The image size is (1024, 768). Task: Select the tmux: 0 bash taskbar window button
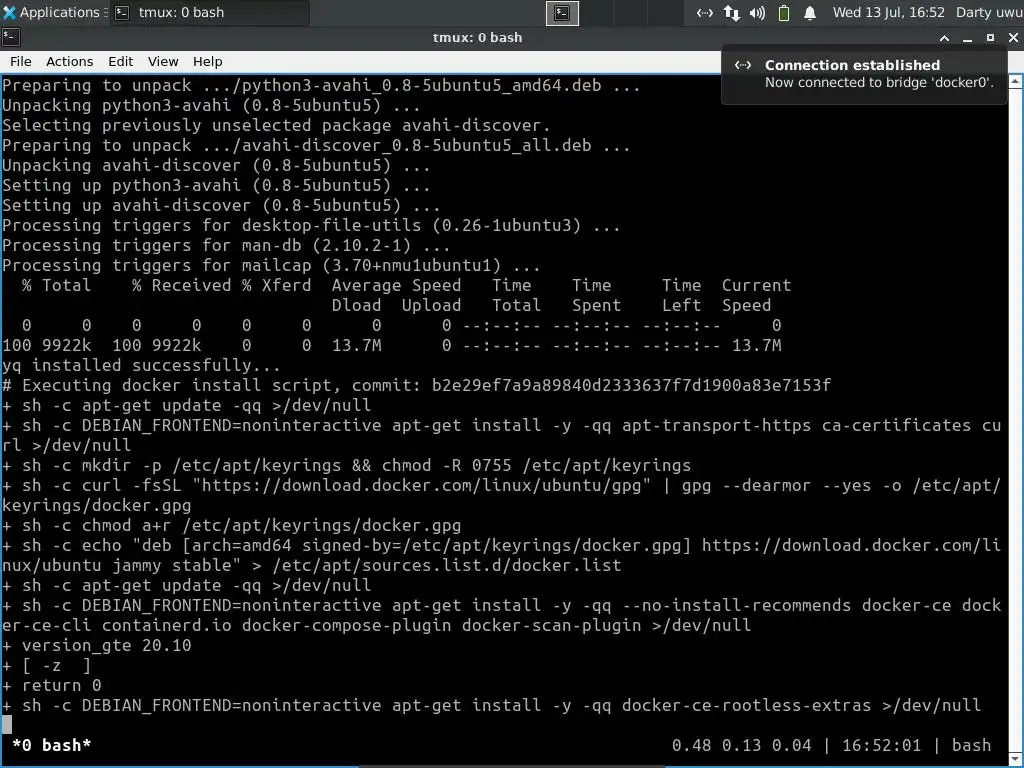pyautogui.click(x=209, y=12)
